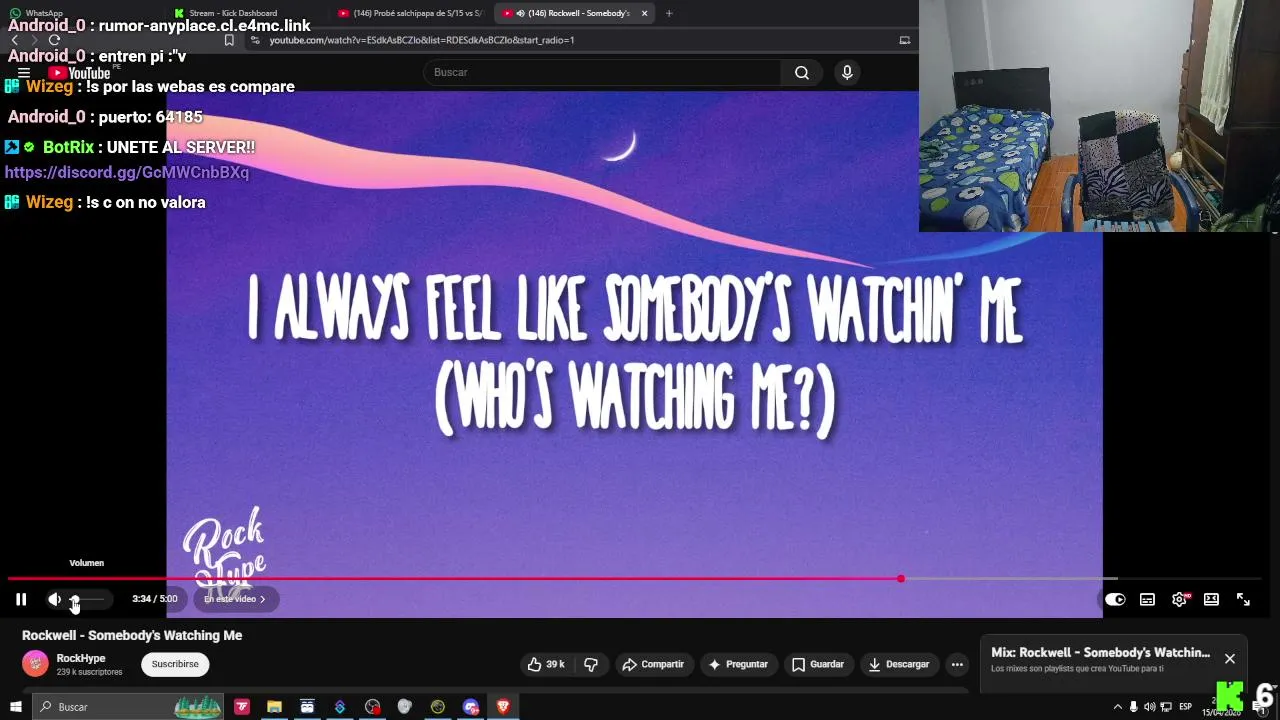
Task: Go to the YouTube home logo
Action: (x=80, y=73)
